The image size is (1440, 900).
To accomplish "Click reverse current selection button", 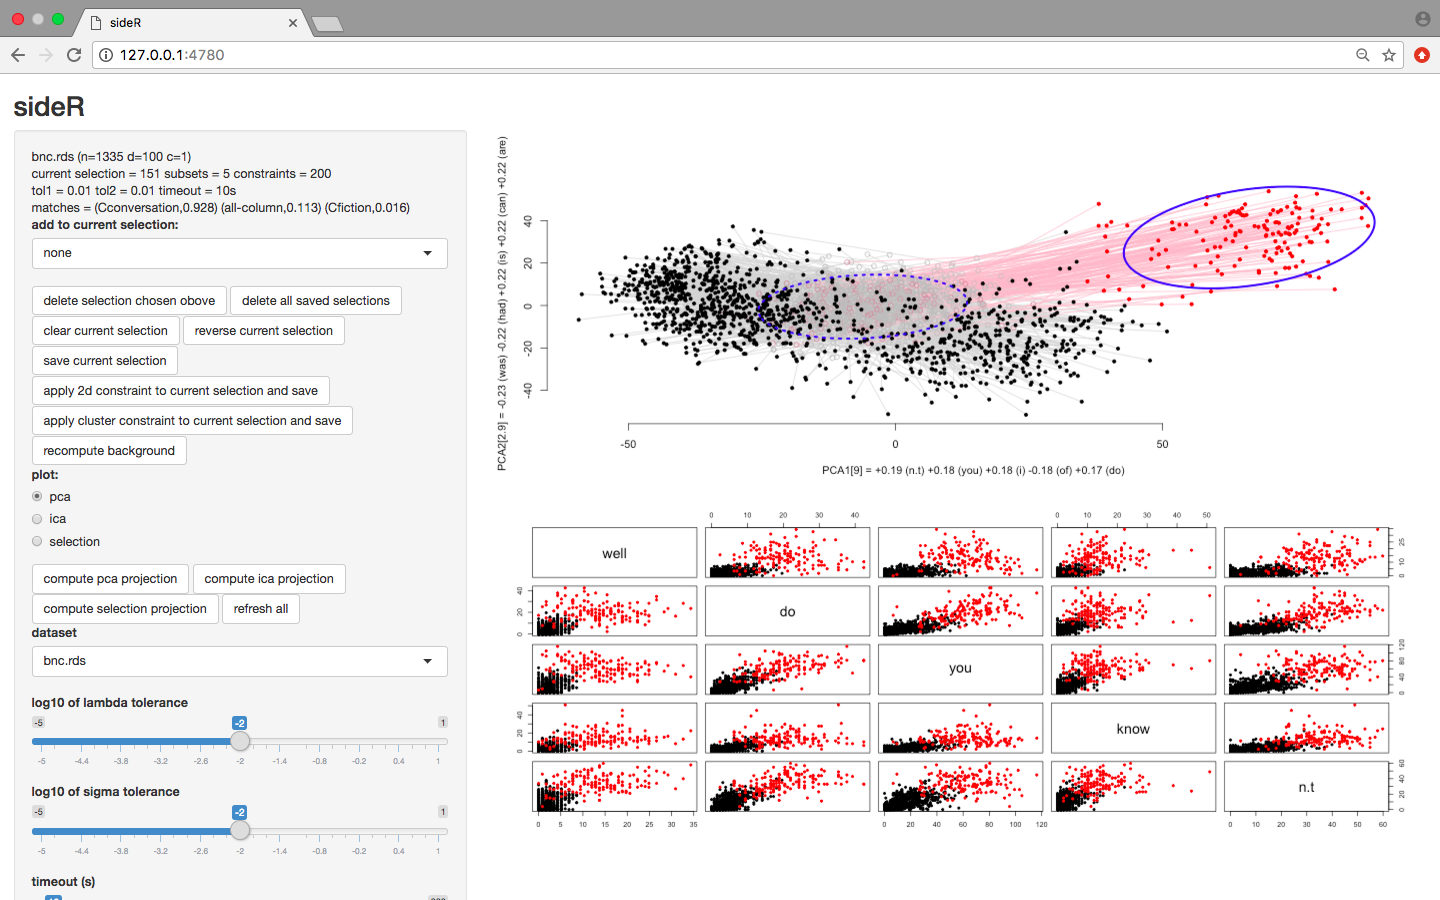I will [x=264, y=331].
